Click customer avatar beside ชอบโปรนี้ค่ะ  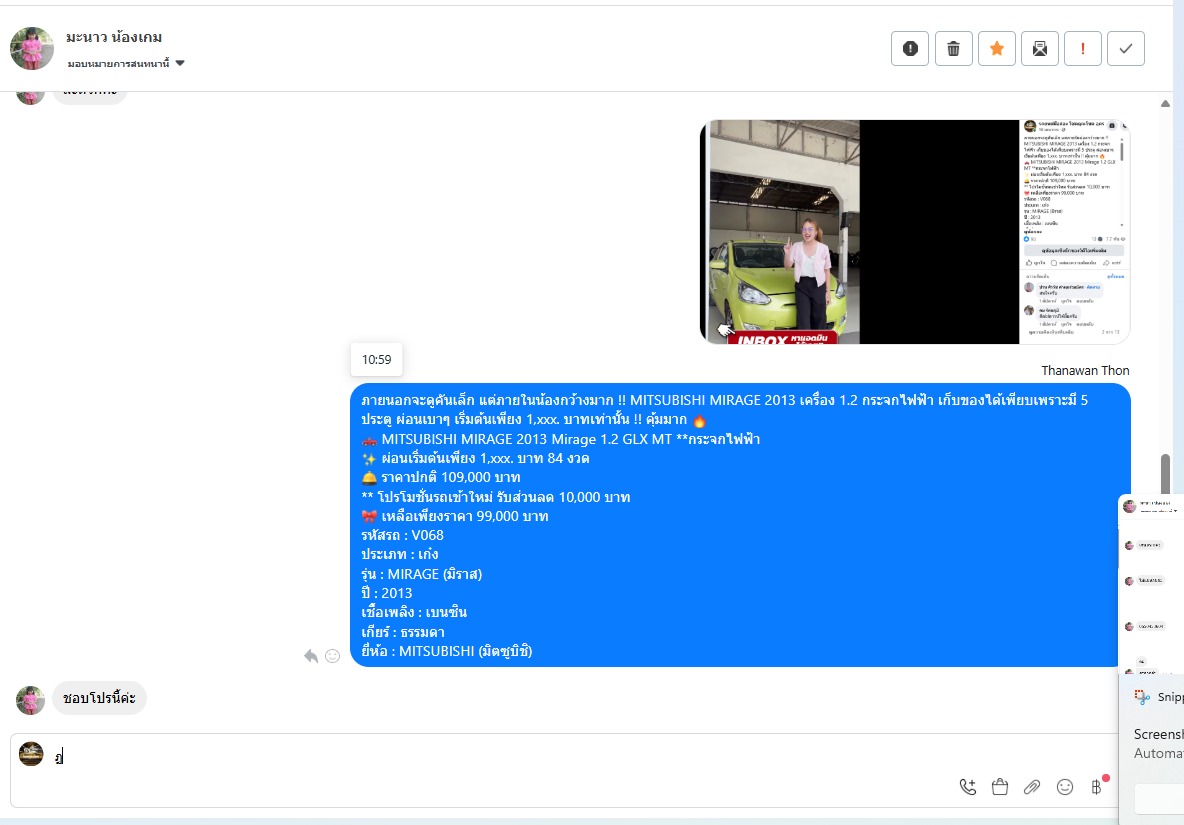(x=30, y=700)
